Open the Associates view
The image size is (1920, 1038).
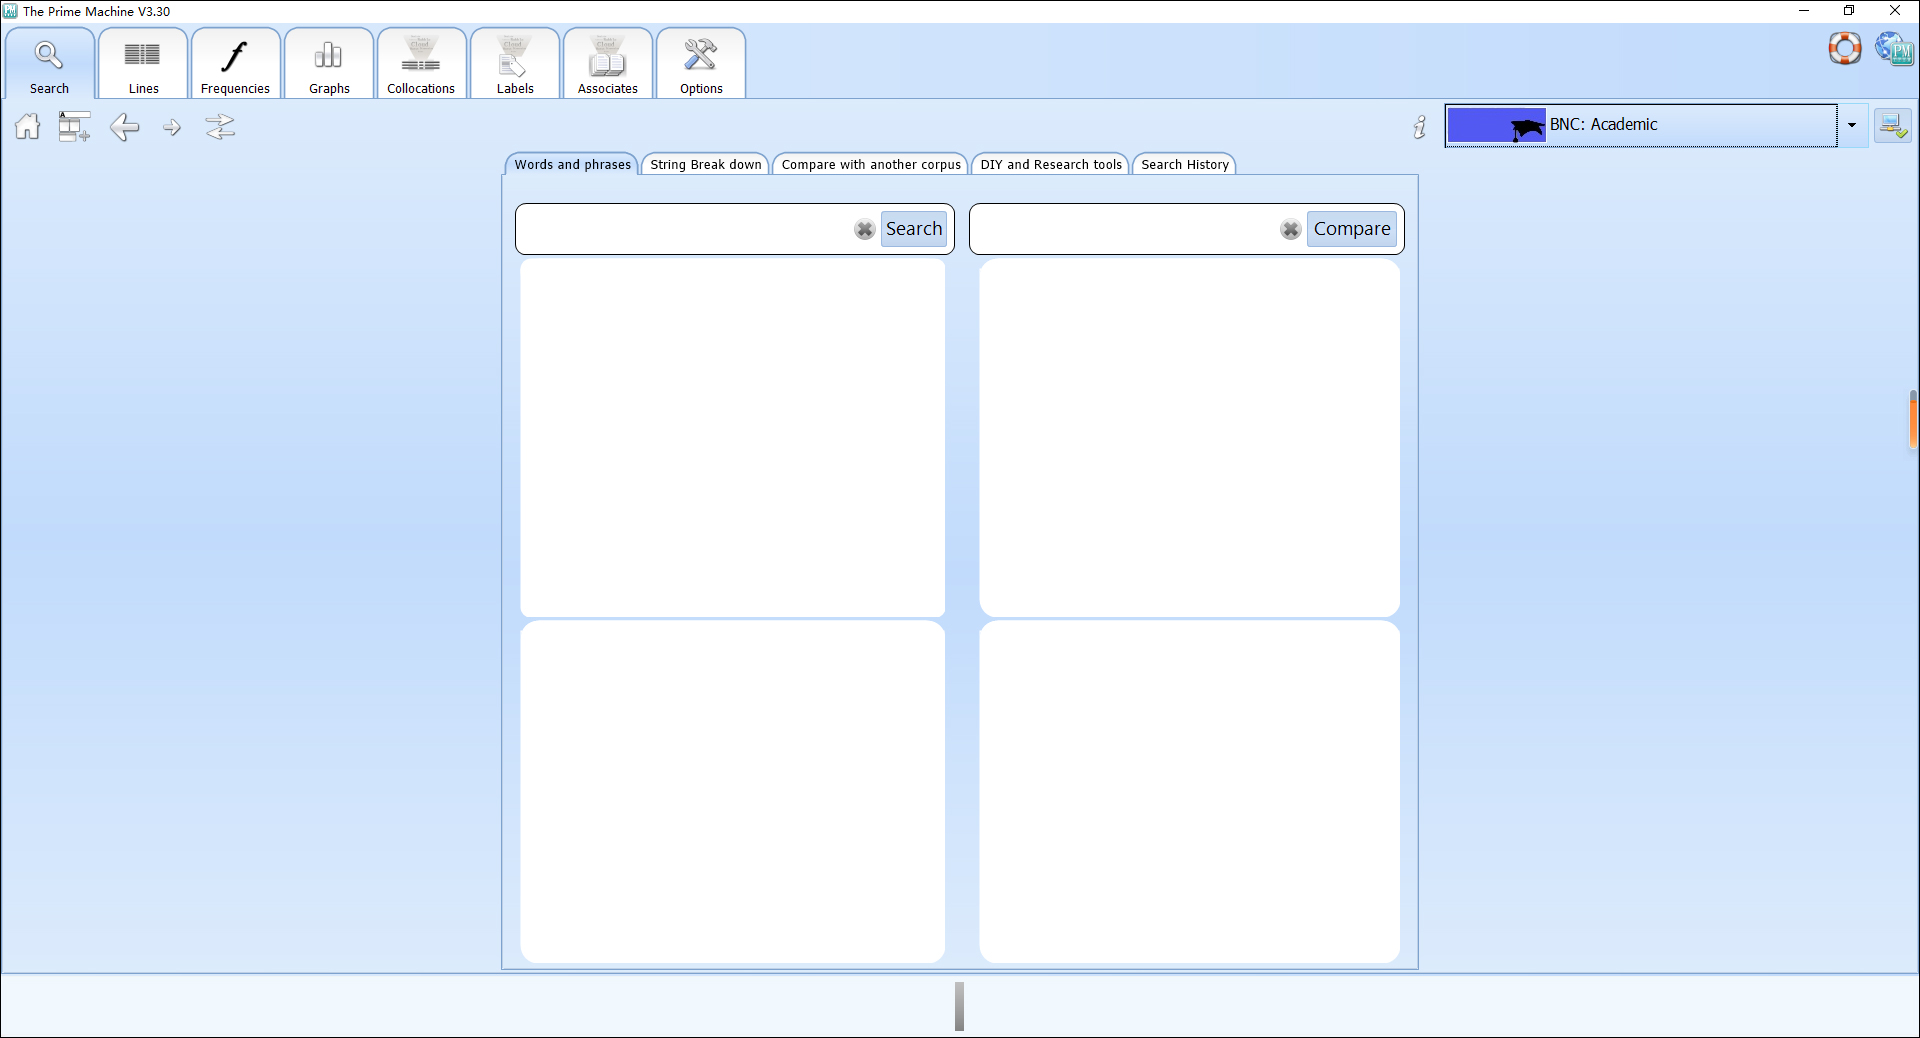point(608,64)
